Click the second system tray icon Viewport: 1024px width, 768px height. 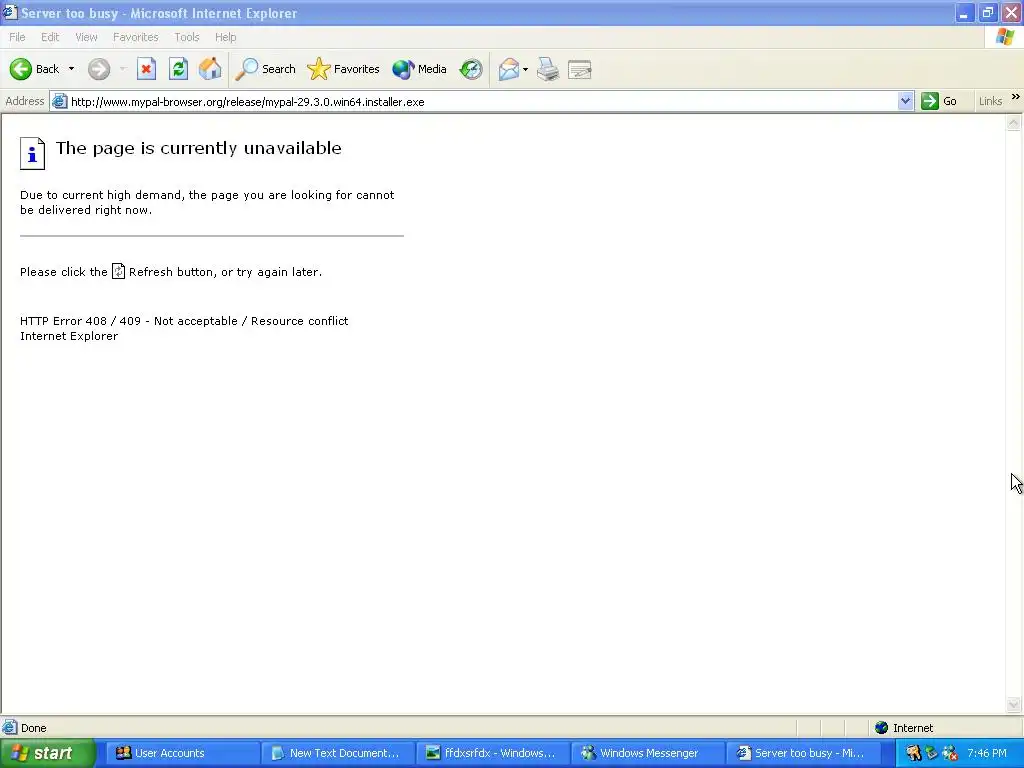point(932,753)
